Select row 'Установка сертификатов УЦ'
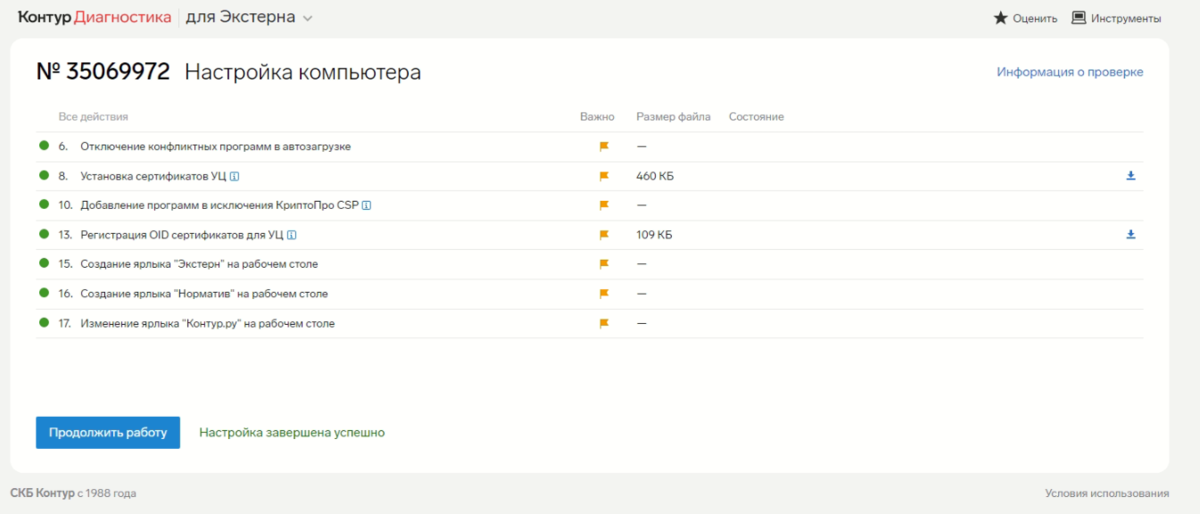1200x514 pixels. (590, 176)
